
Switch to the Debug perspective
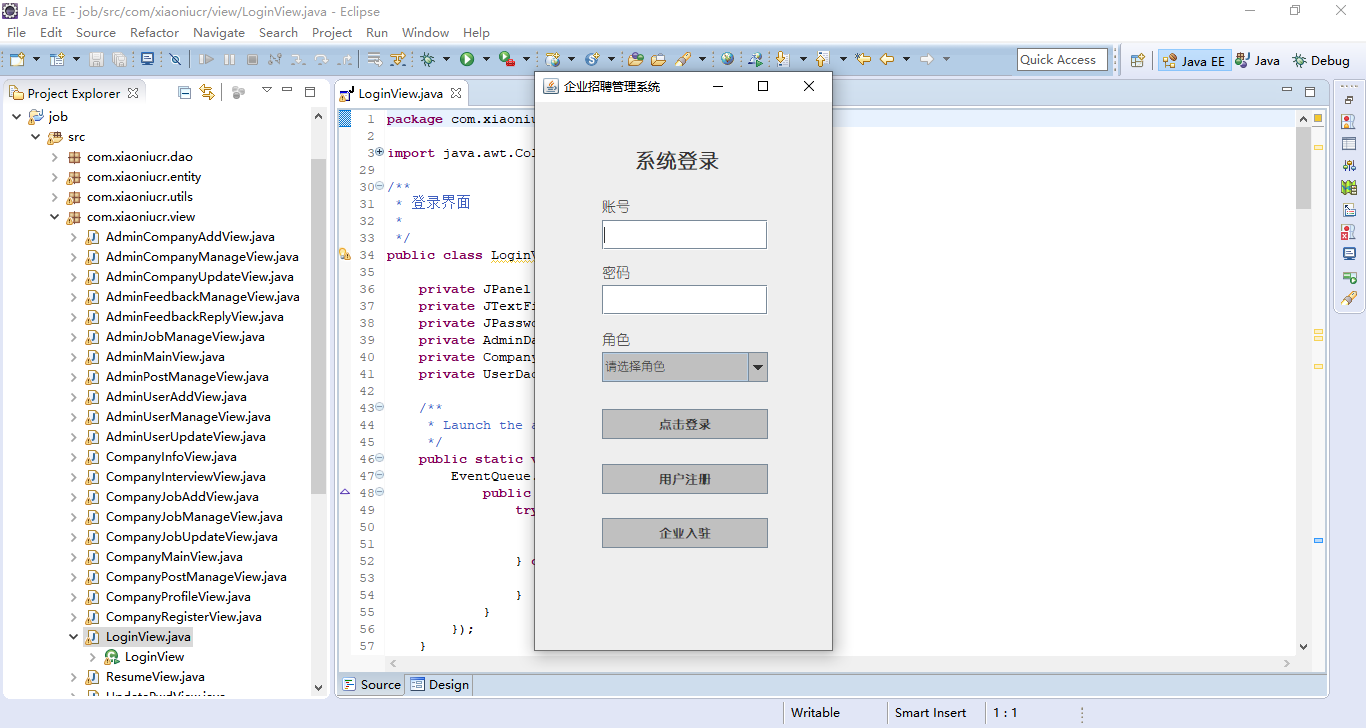(x=1320, y=60)
